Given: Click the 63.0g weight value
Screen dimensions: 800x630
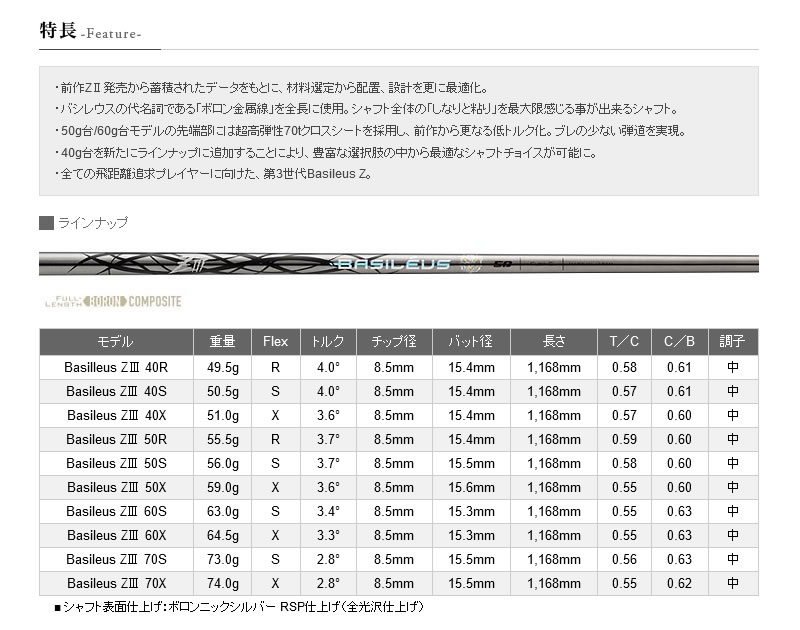Looking at the screenshot, I should pyautogui.click(x=223, y=512).
